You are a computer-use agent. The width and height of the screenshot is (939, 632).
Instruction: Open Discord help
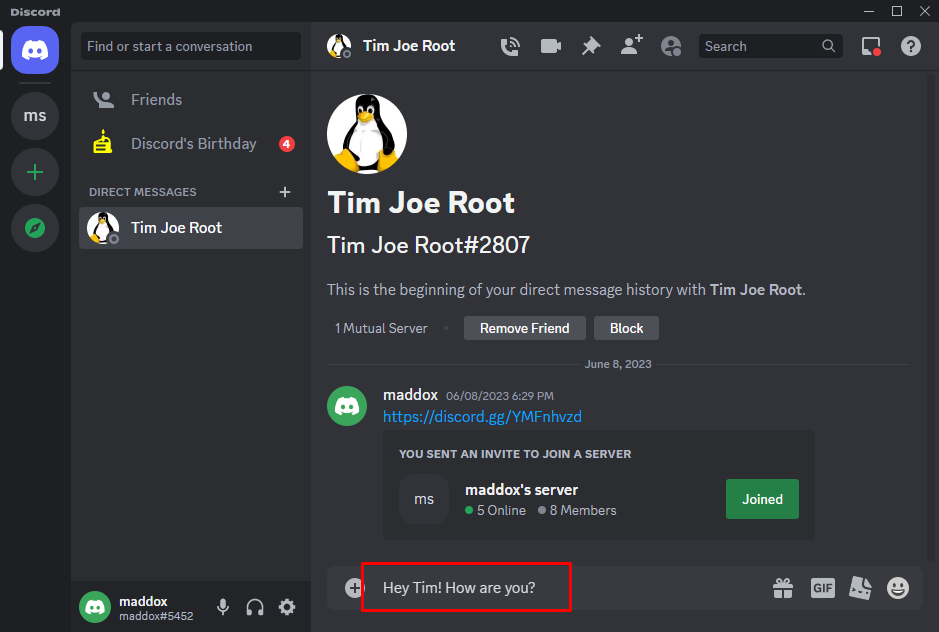click(910, 46)
